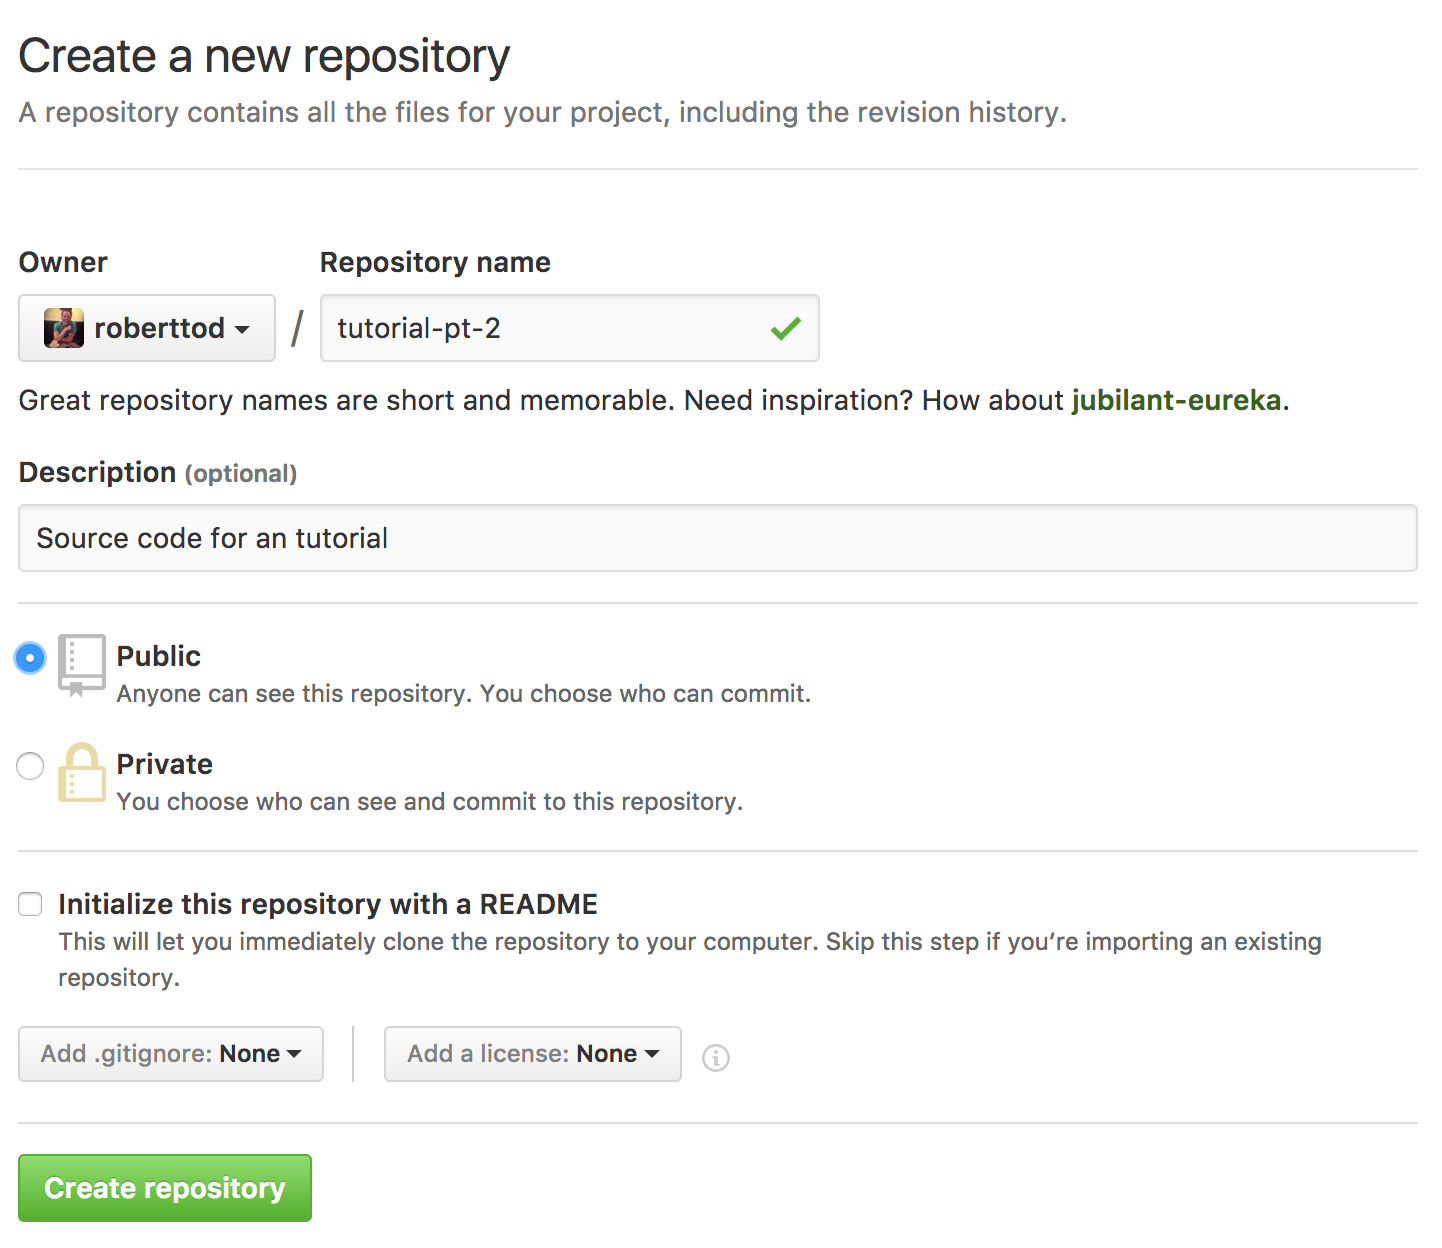The width and height of the screenshot is (1442, 1248).
Task: Click the public repository book icon
Action: tap(81, 664)
